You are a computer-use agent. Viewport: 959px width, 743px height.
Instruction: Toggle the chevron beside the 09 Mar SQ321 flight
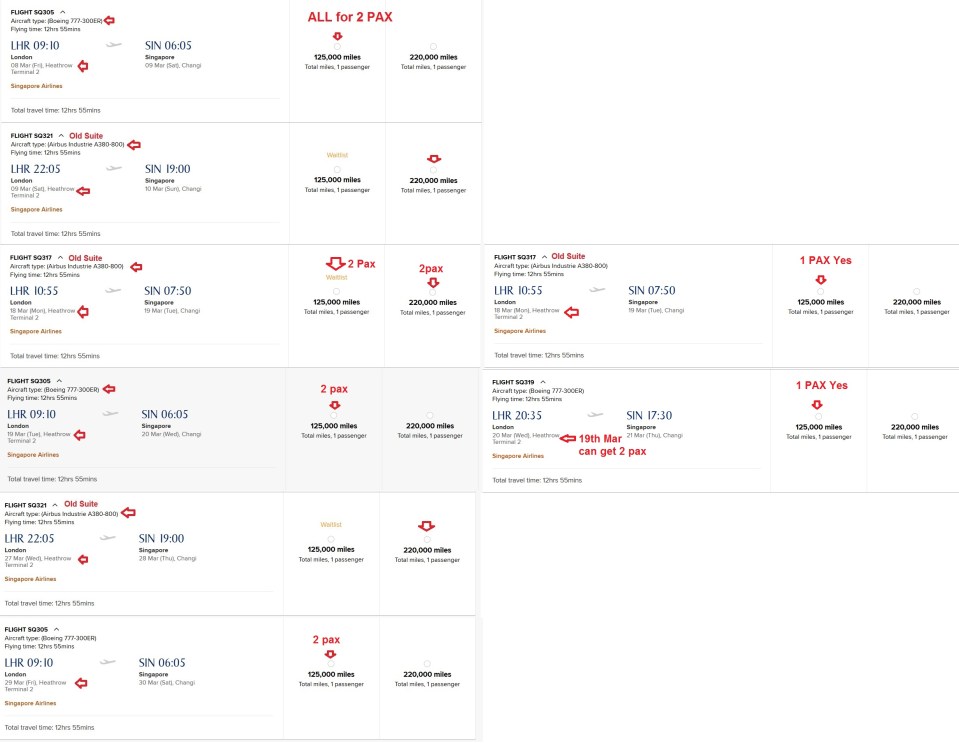pos(61,135)
